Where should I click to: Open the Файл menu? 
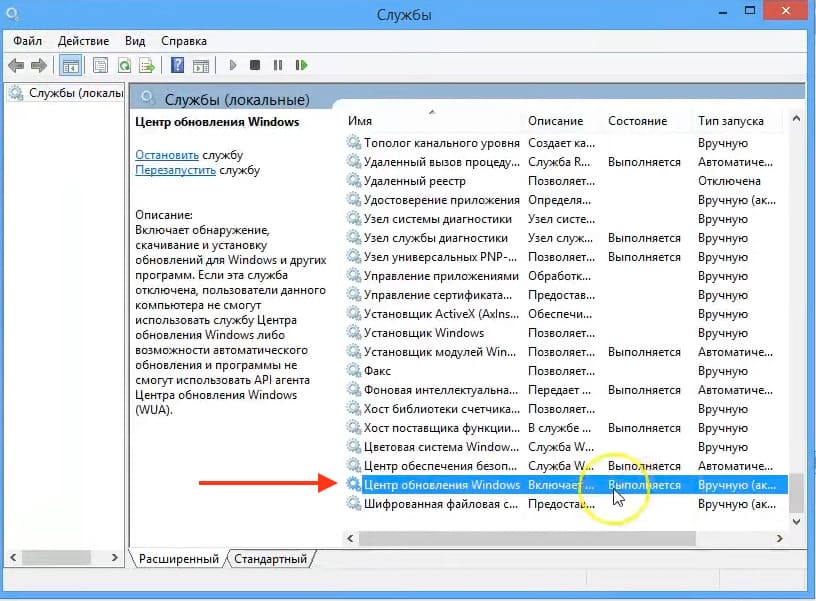coord(28,41)
